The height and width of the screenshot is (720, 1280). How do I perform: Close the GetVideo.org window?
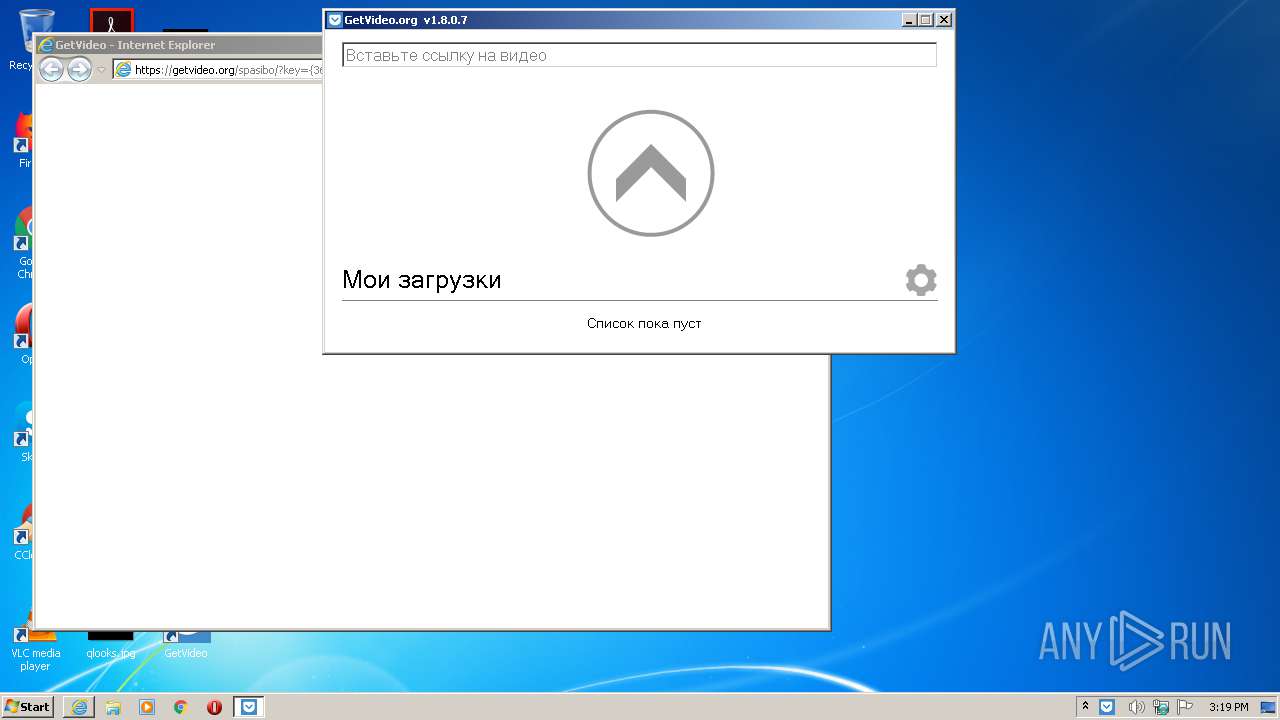[943, 20]
